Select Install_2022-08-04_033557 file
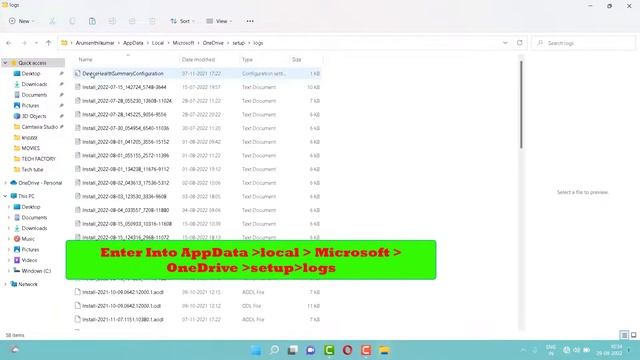 click(x=197, y=210)
